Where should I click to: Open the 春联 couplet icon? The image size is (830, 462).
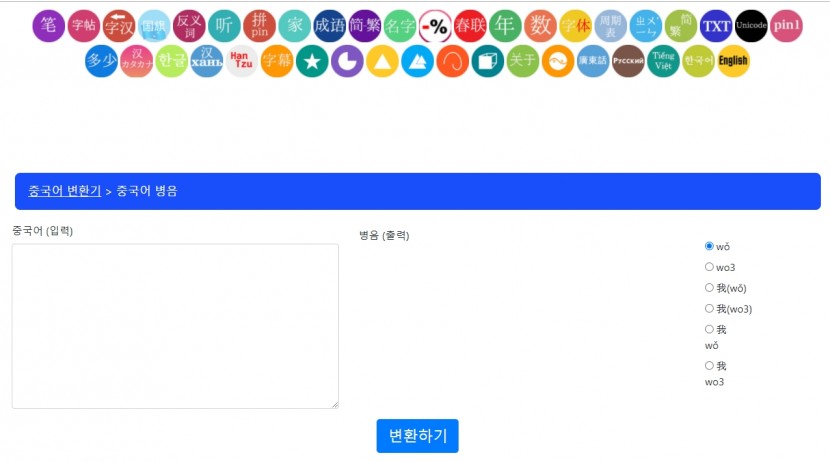(470, 26)
